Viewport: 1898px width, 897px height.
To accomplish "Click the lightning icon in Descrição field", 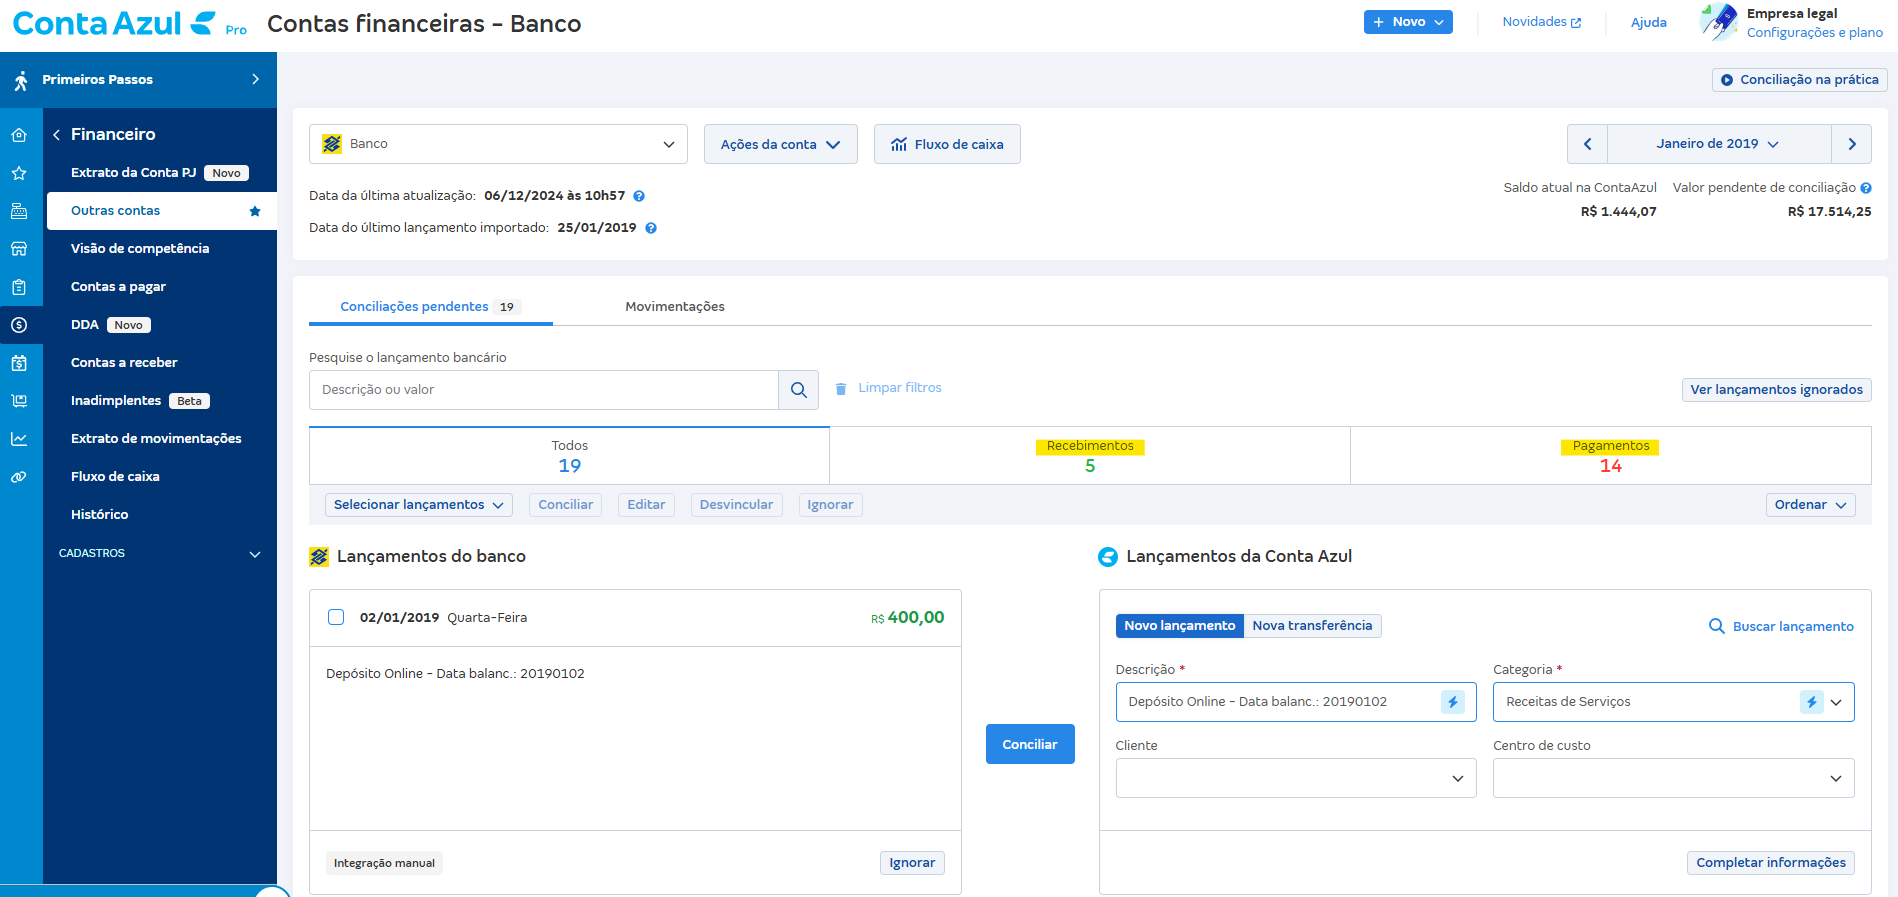I will [1452, 702].
